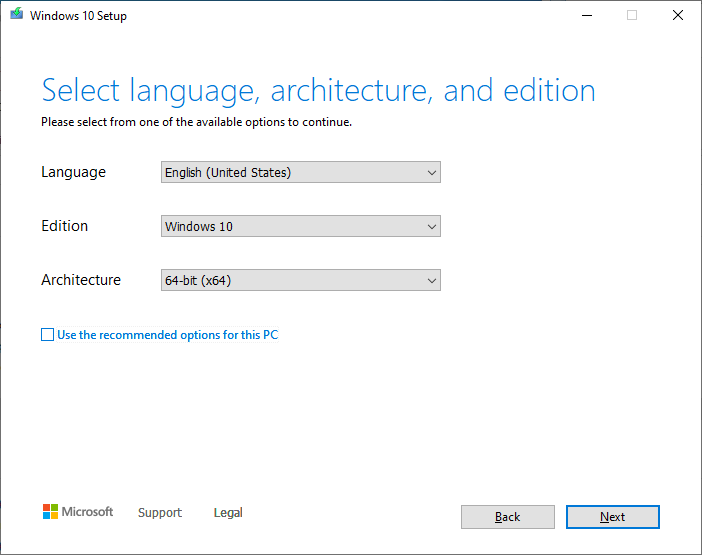Image resolution: width=702 pixels, height=555 pixels.
Task: Expand the Edition dropdown showing Windows 10
Action: click(301, 227)
